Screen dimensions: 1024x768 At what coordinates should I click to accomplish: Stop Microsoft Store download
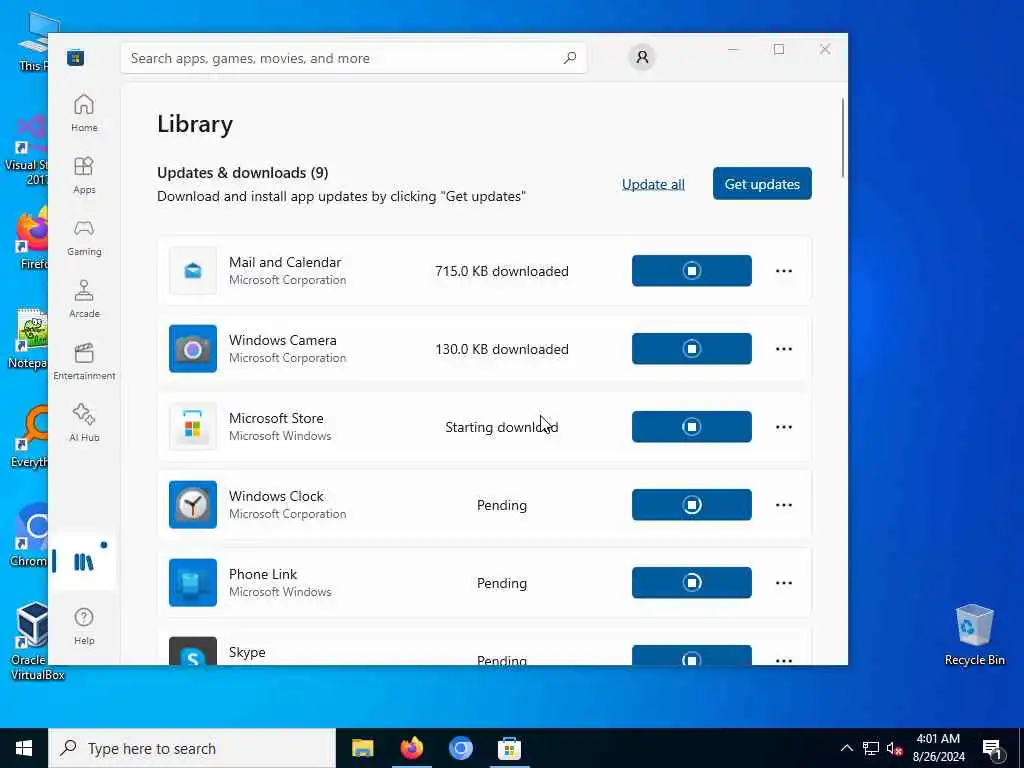(692, 426)
